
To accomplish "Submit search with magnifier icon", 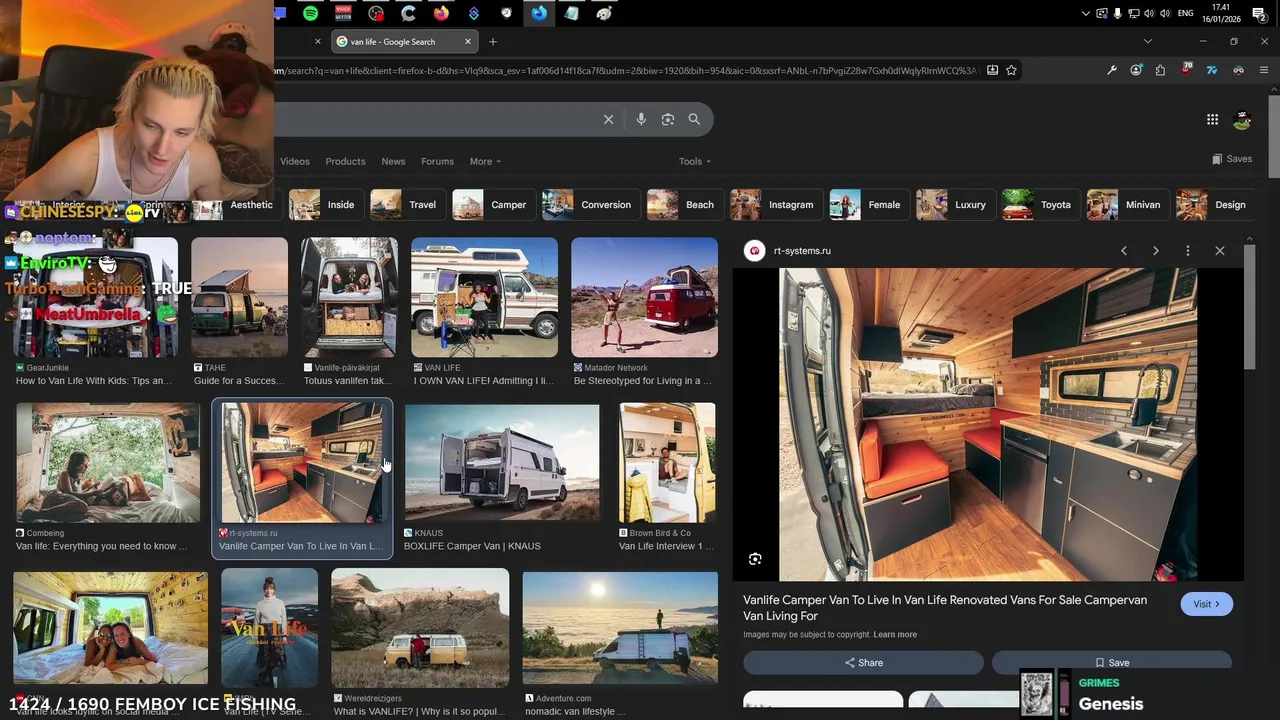I will [x=694, y=119].
